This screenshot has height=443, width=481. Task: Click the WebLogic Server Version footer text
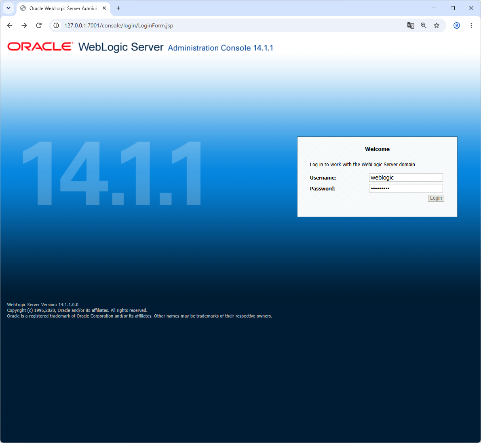point(42,305)
